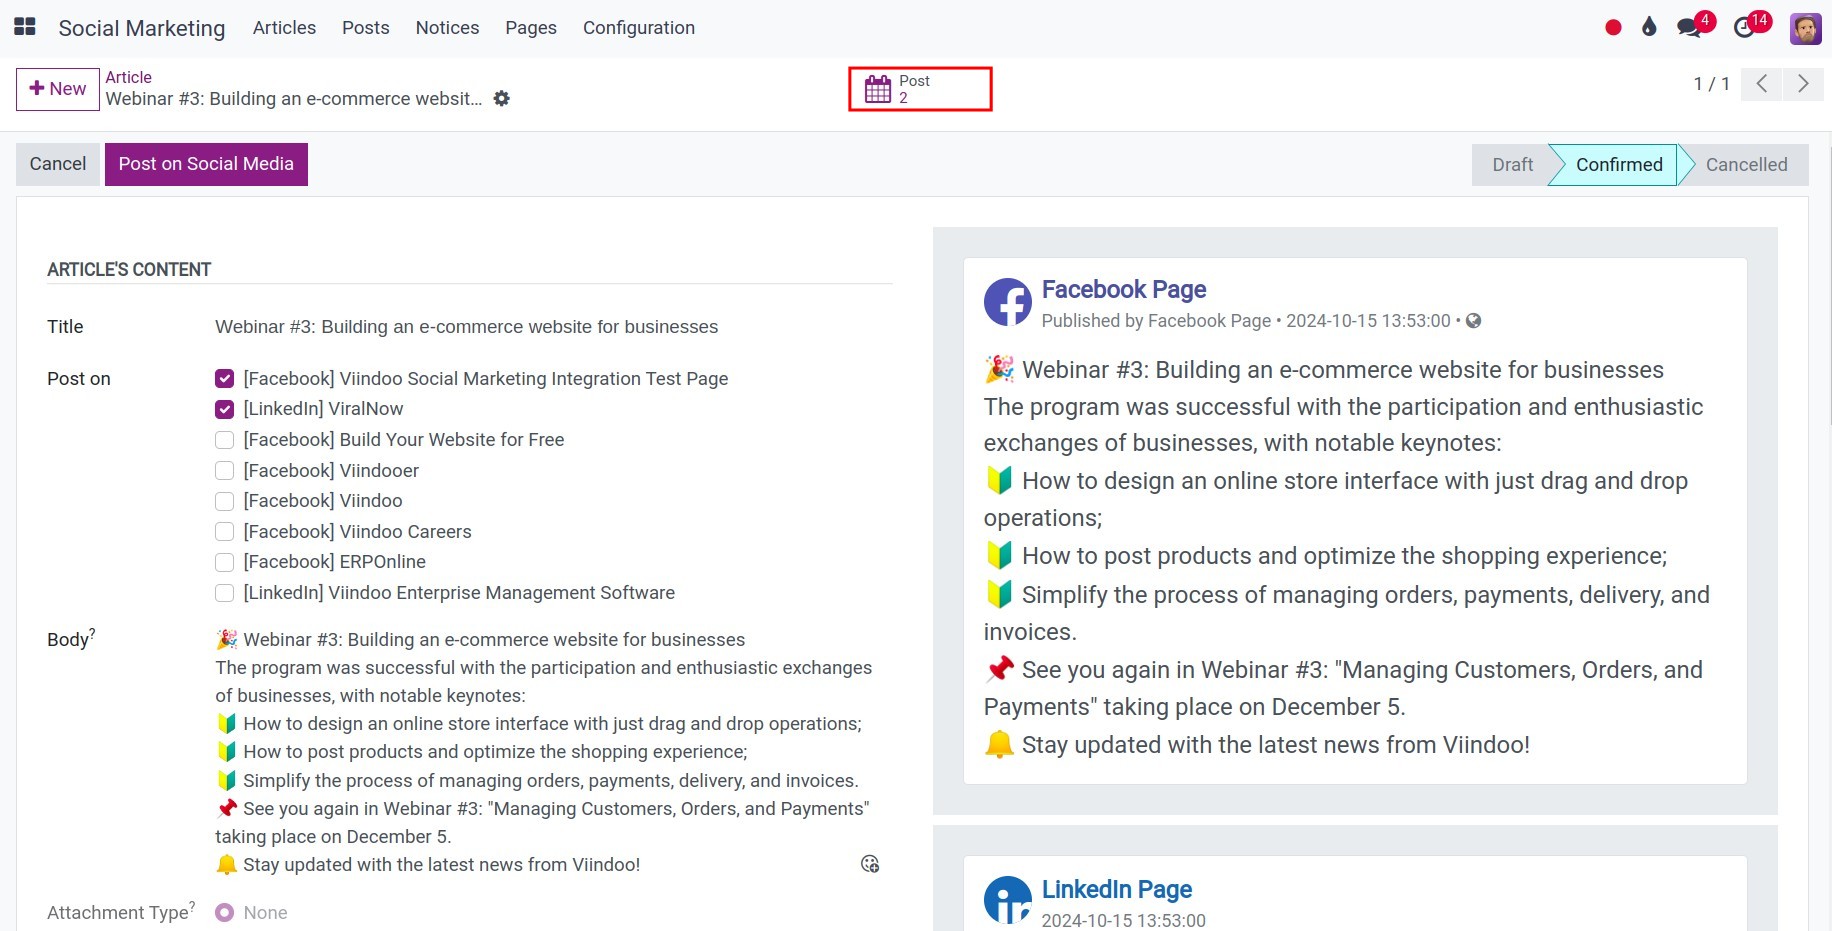The height and width of the screenshot is (931, 1832).
Task: Check LinkedIn Viindoo Enterprise Management Software
Action: point(225,593)
